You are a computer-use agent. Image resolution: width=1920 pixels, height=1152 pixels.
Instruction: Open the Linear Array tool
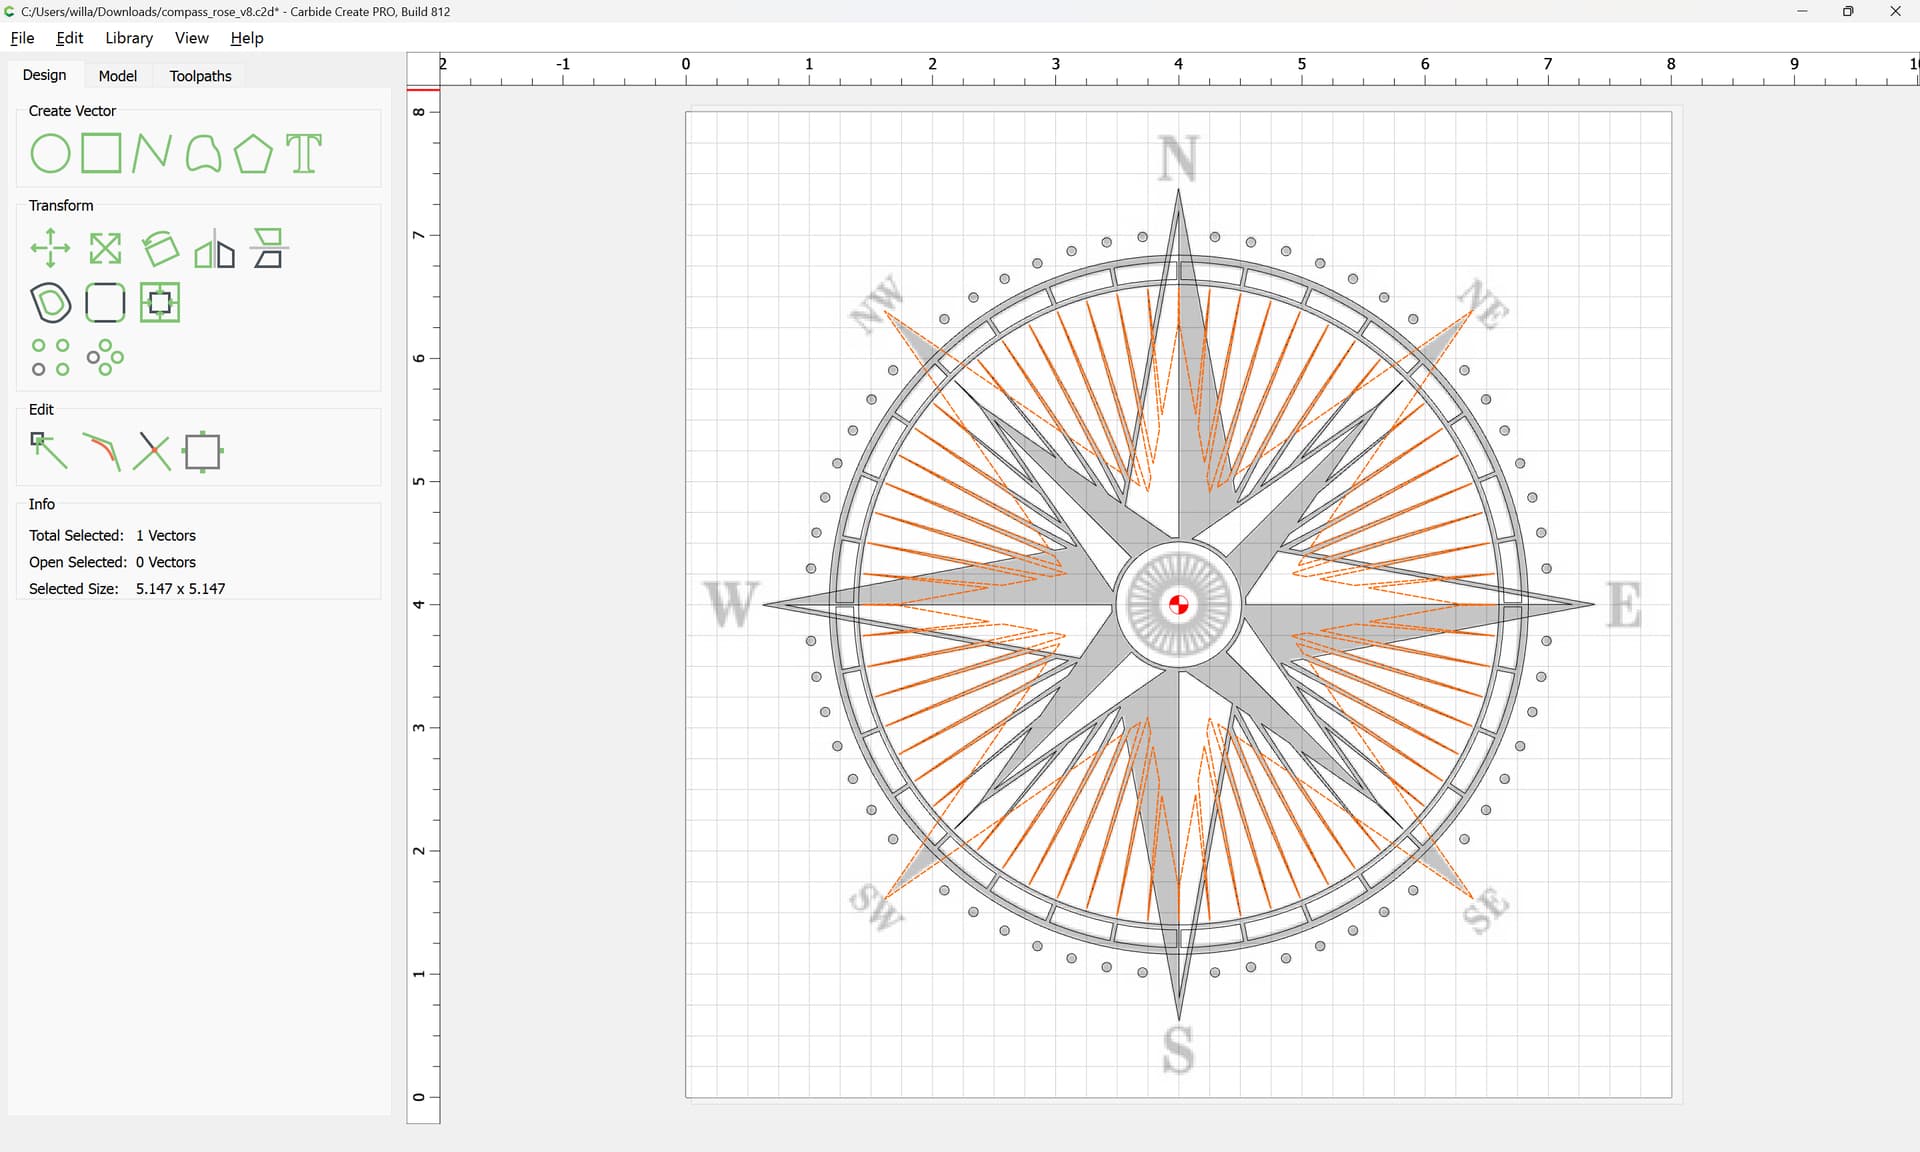[x=50, y=357]
